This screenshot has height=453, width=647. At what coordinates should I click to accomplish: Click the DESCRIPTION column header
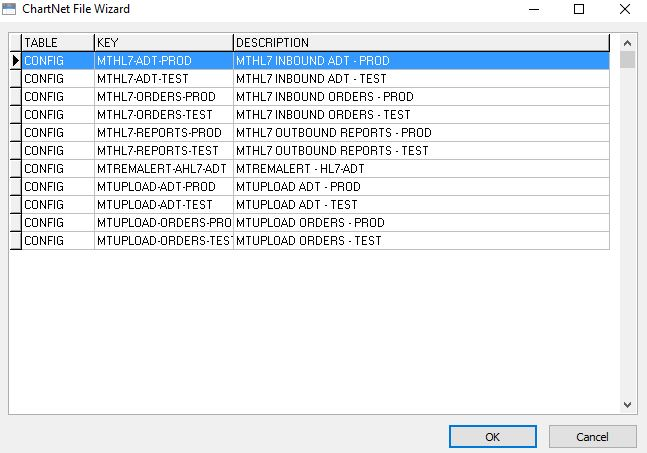coord(421,42)
